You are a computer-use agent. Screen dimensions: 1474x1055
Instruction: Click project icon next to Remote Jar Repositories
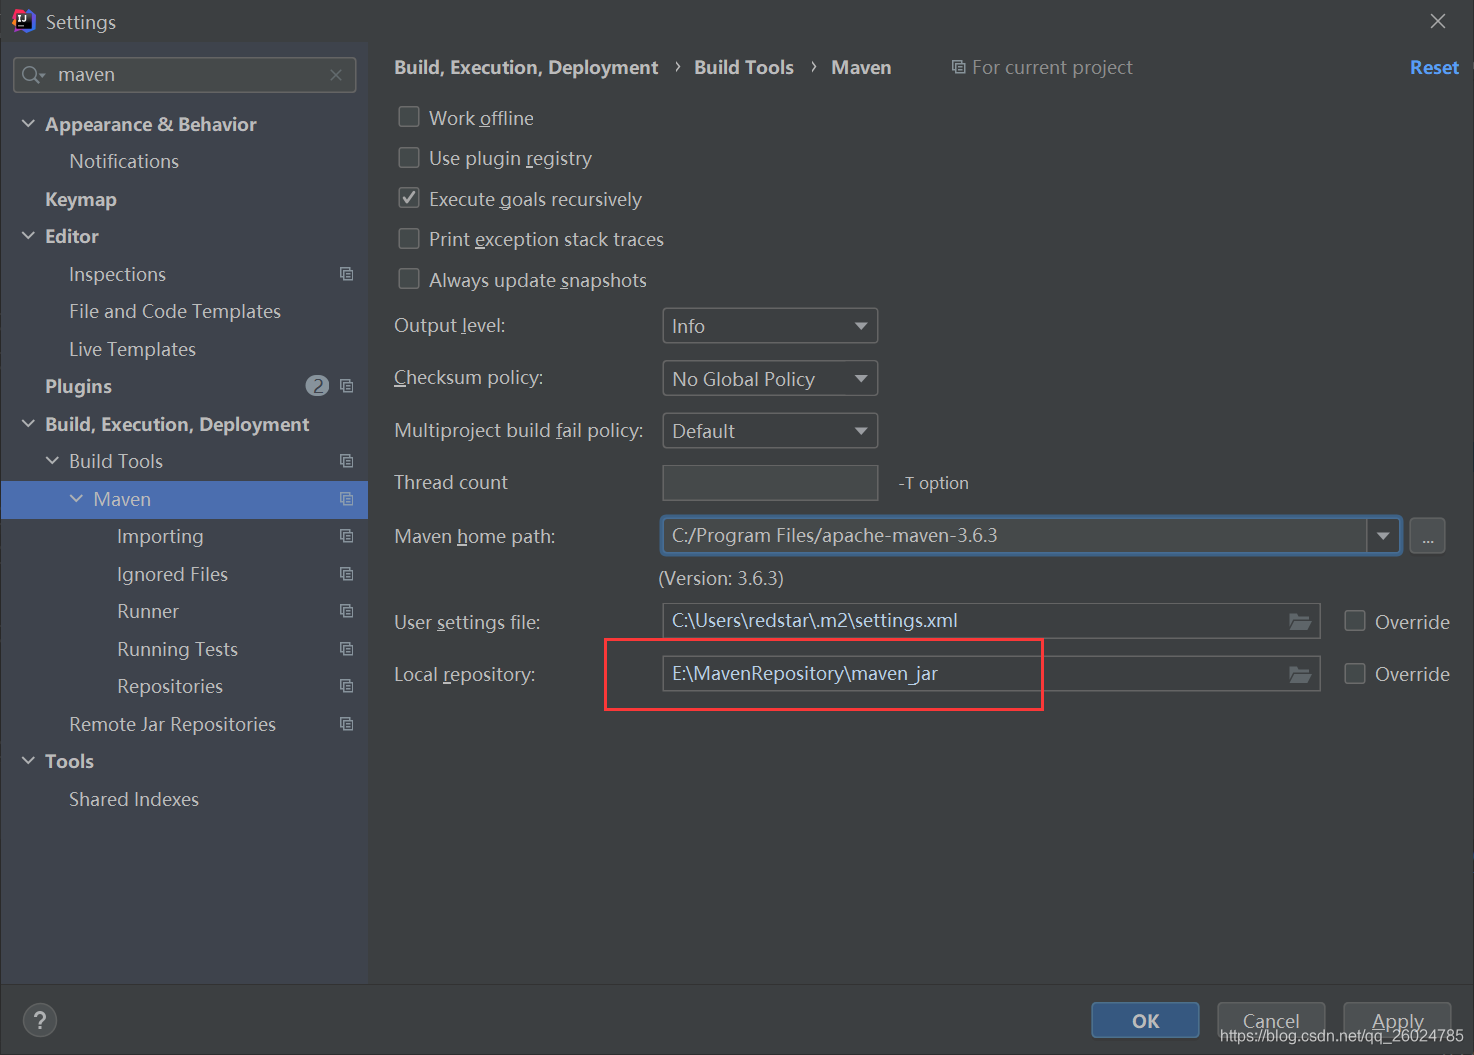pyautogui.click(x=347, y=724)
